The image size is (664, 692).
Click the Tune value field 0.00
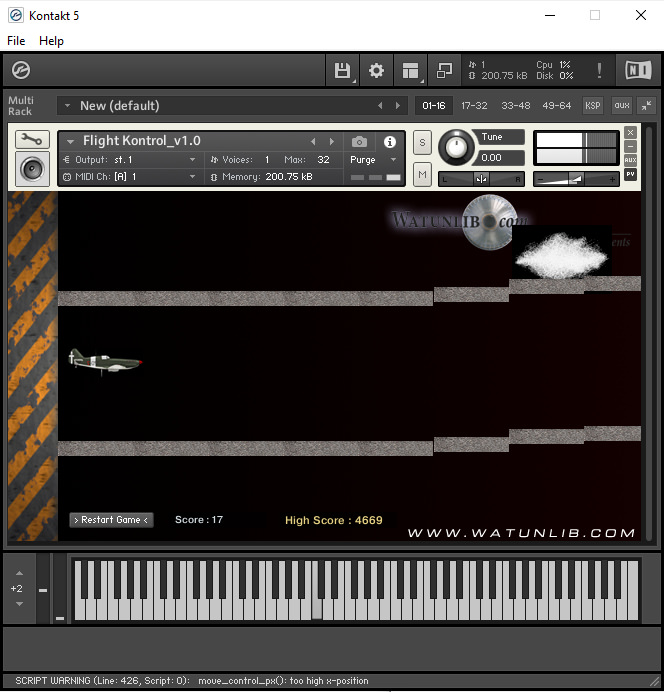click(x=499, y=158)
